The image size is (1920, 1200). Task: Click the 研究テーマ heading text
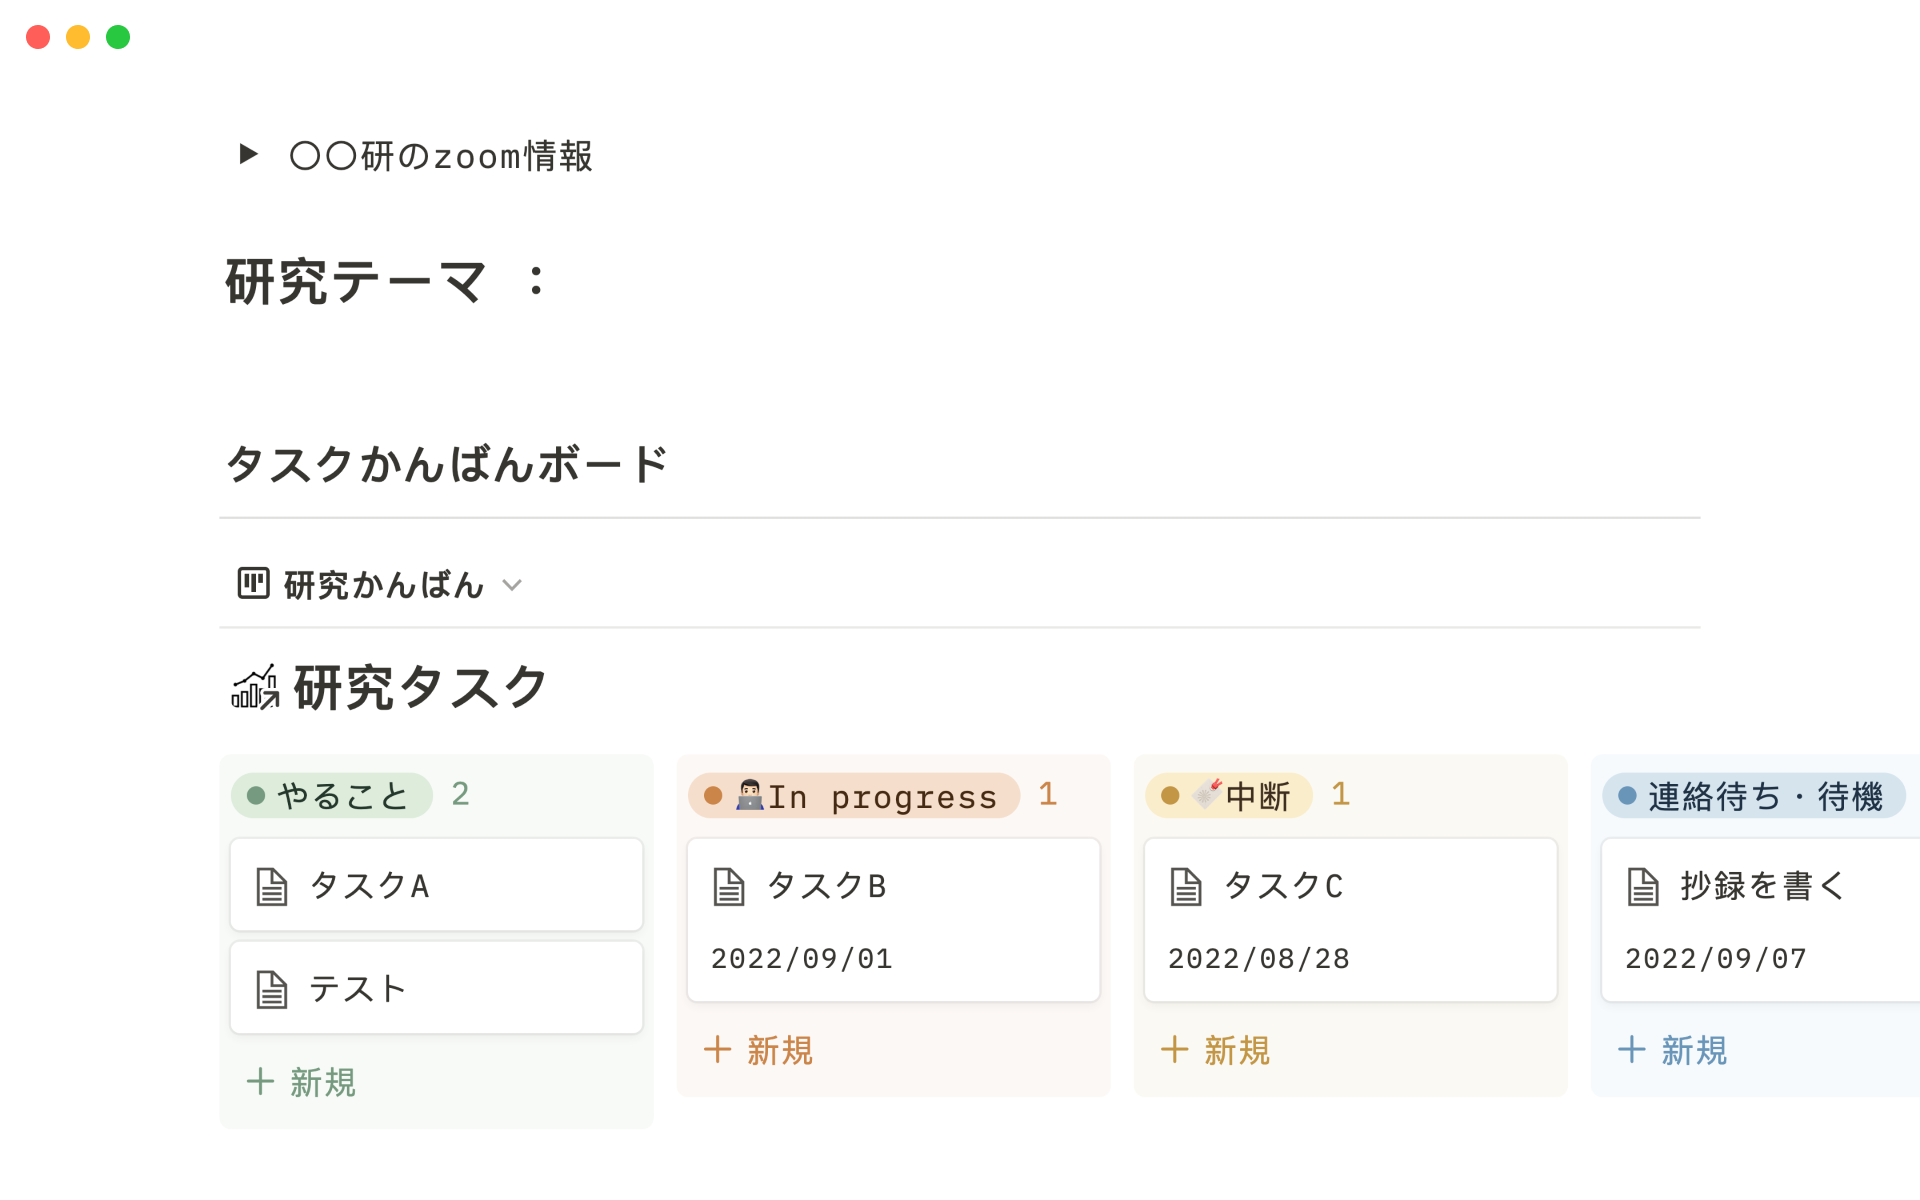356,282
